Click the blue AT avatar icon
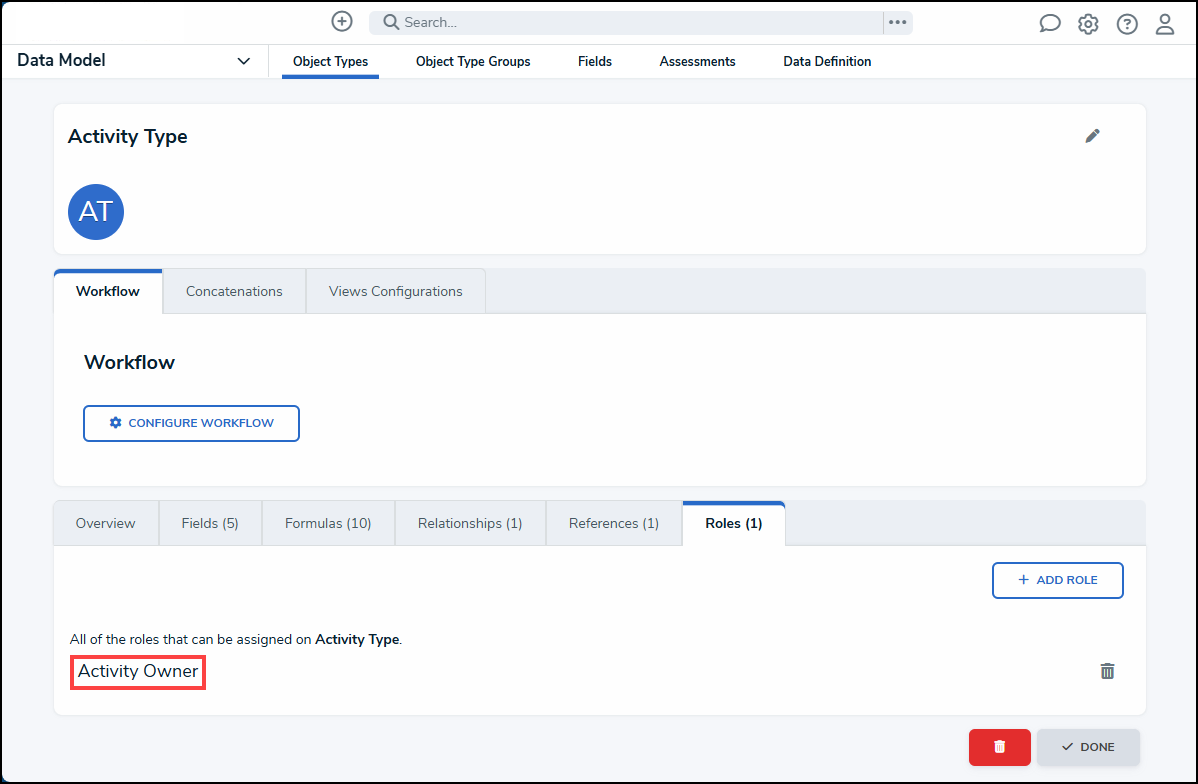Screen dimensions: 1198x784 click(x=96, y=212)
